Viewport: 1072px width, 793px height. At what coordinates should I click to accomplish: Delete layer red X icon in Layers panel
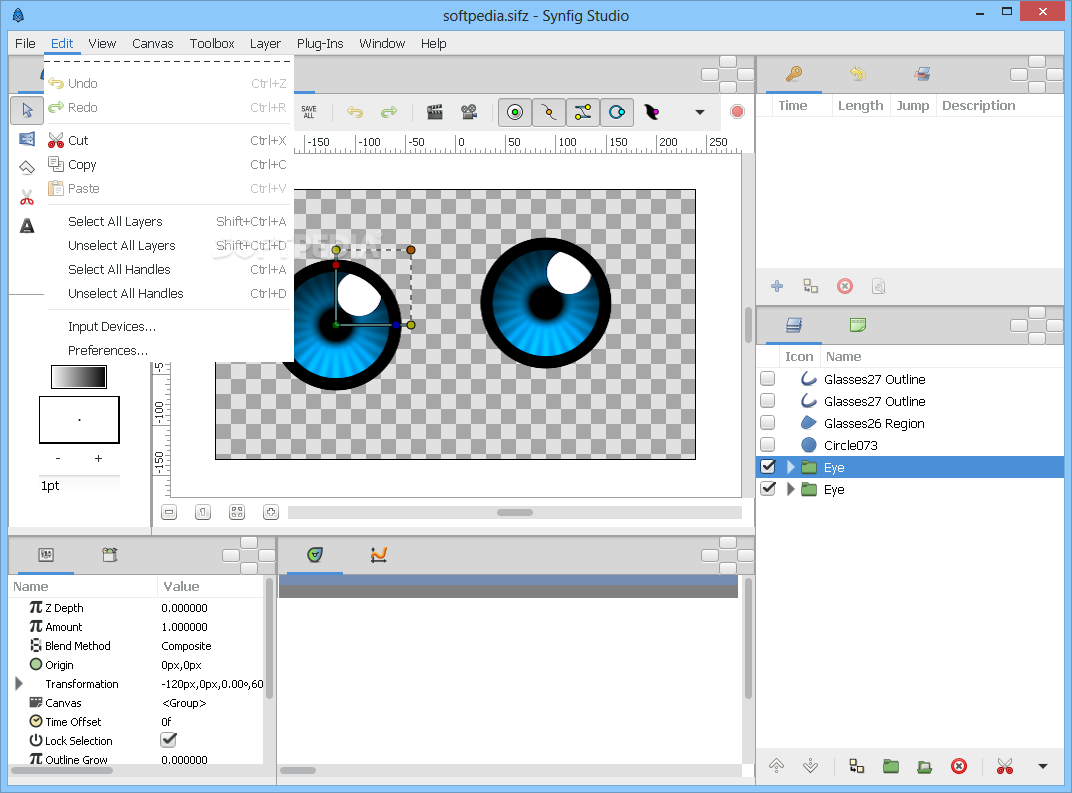coord(959,766)
